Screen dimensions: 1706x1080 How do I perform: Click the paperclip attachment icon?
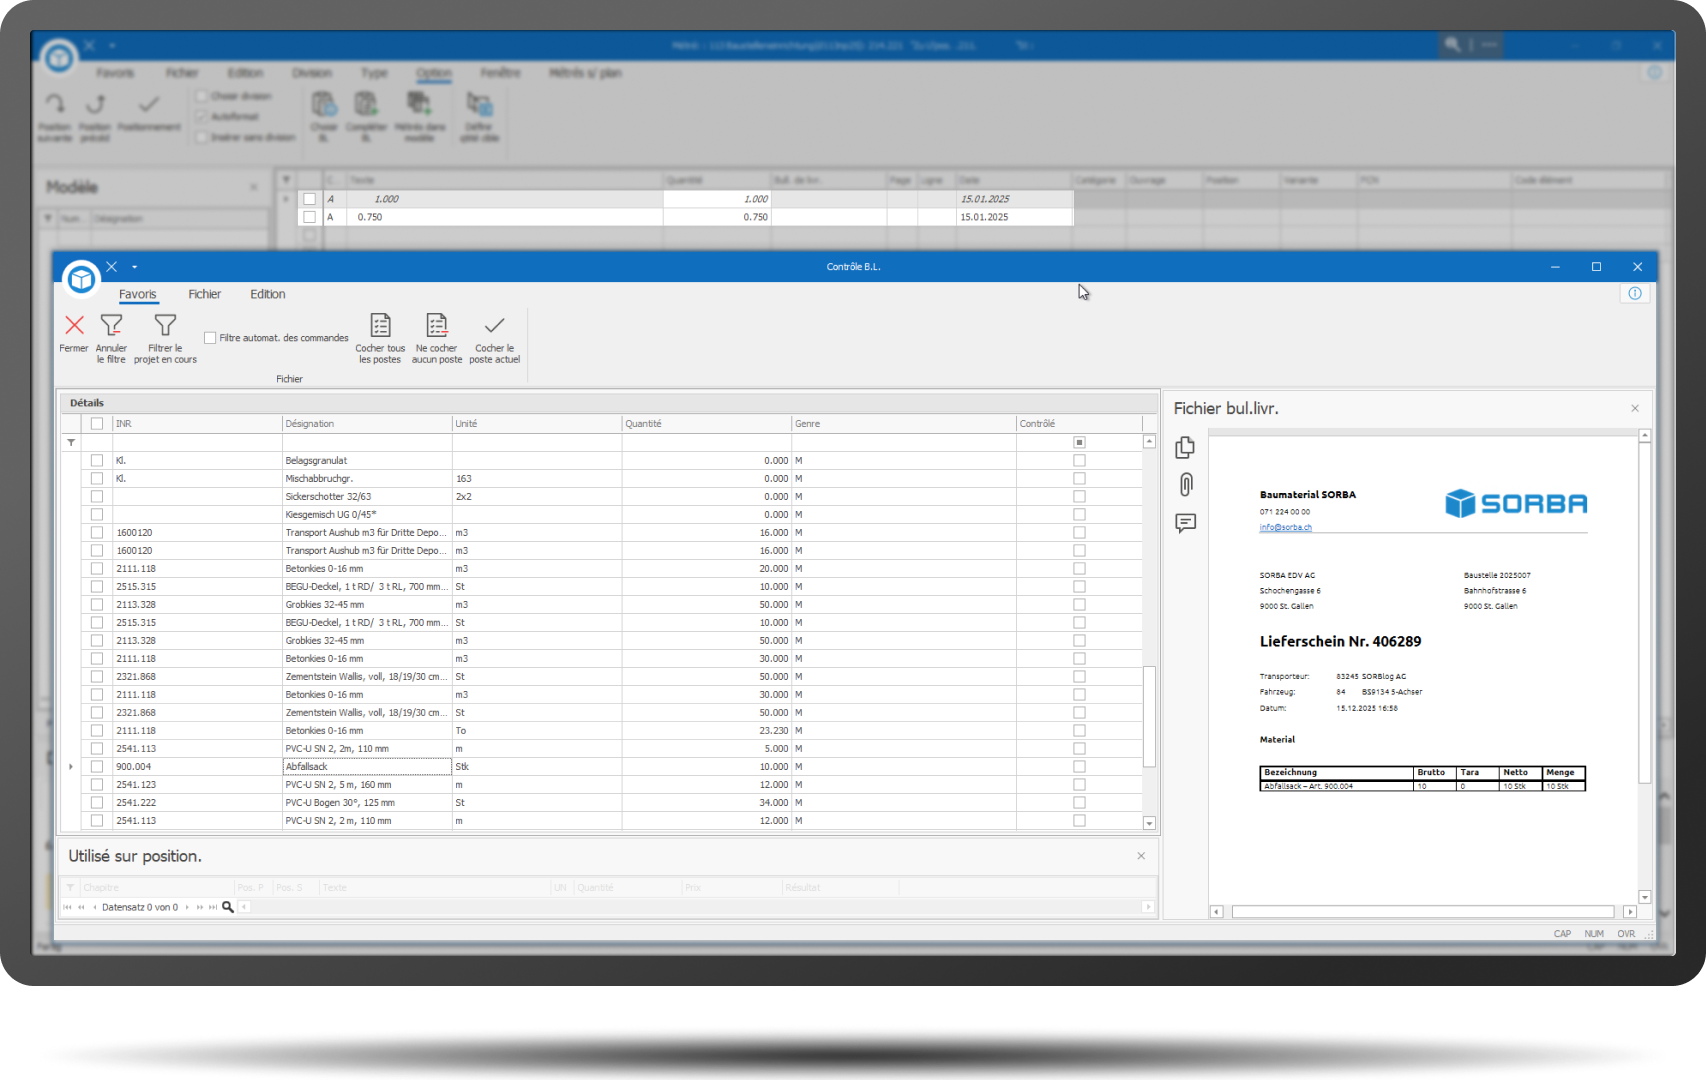coord(1185,485)
